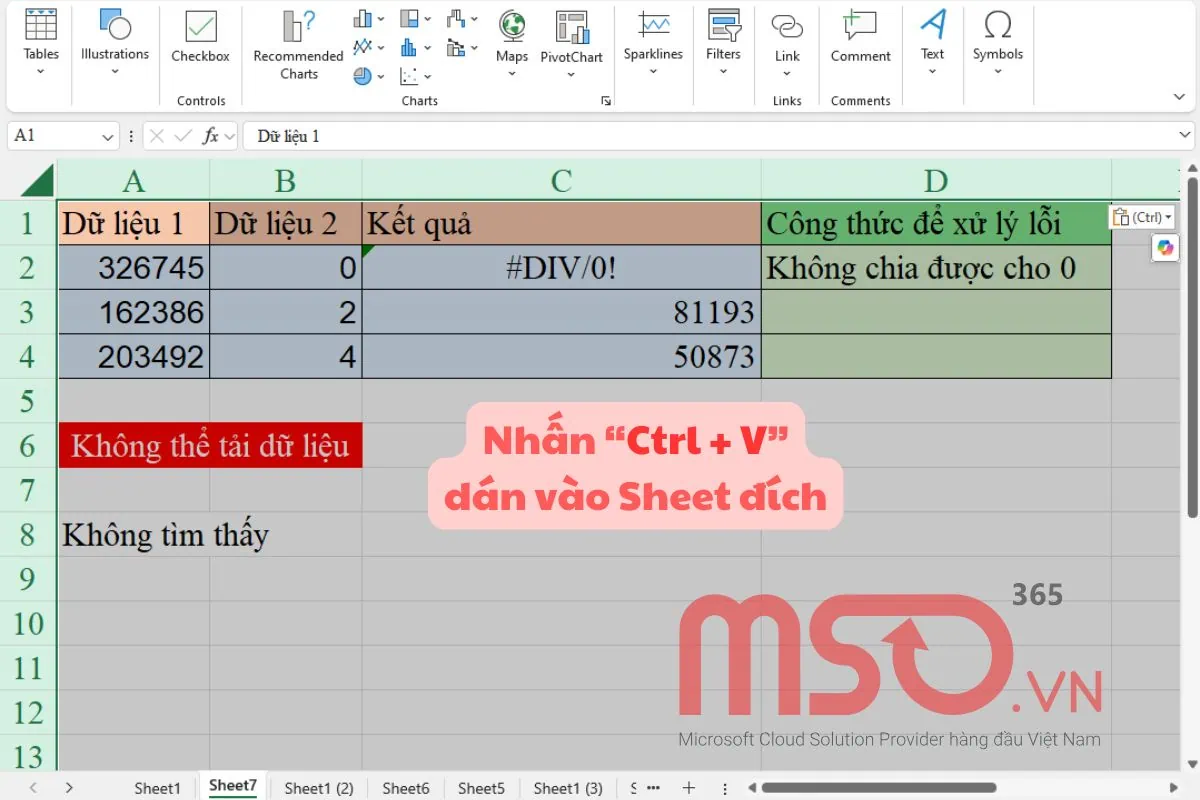1200x800 pixels.
Task: Open the Symbols insert tool
Action: [997, 40]
